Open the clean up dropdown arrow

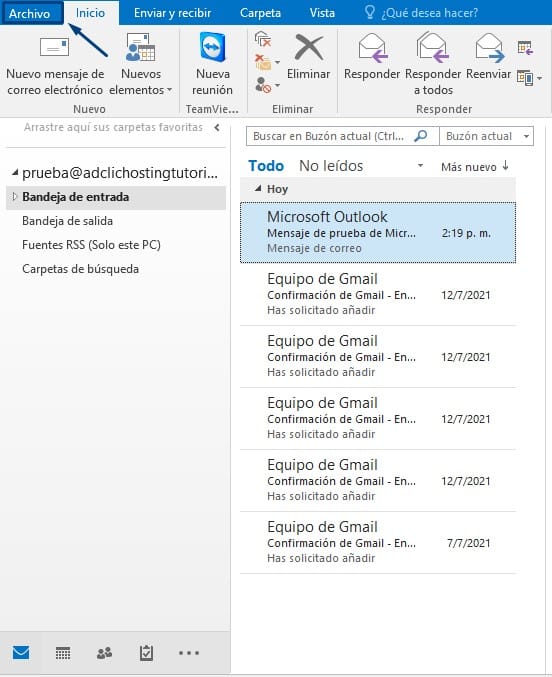[278, 62]
